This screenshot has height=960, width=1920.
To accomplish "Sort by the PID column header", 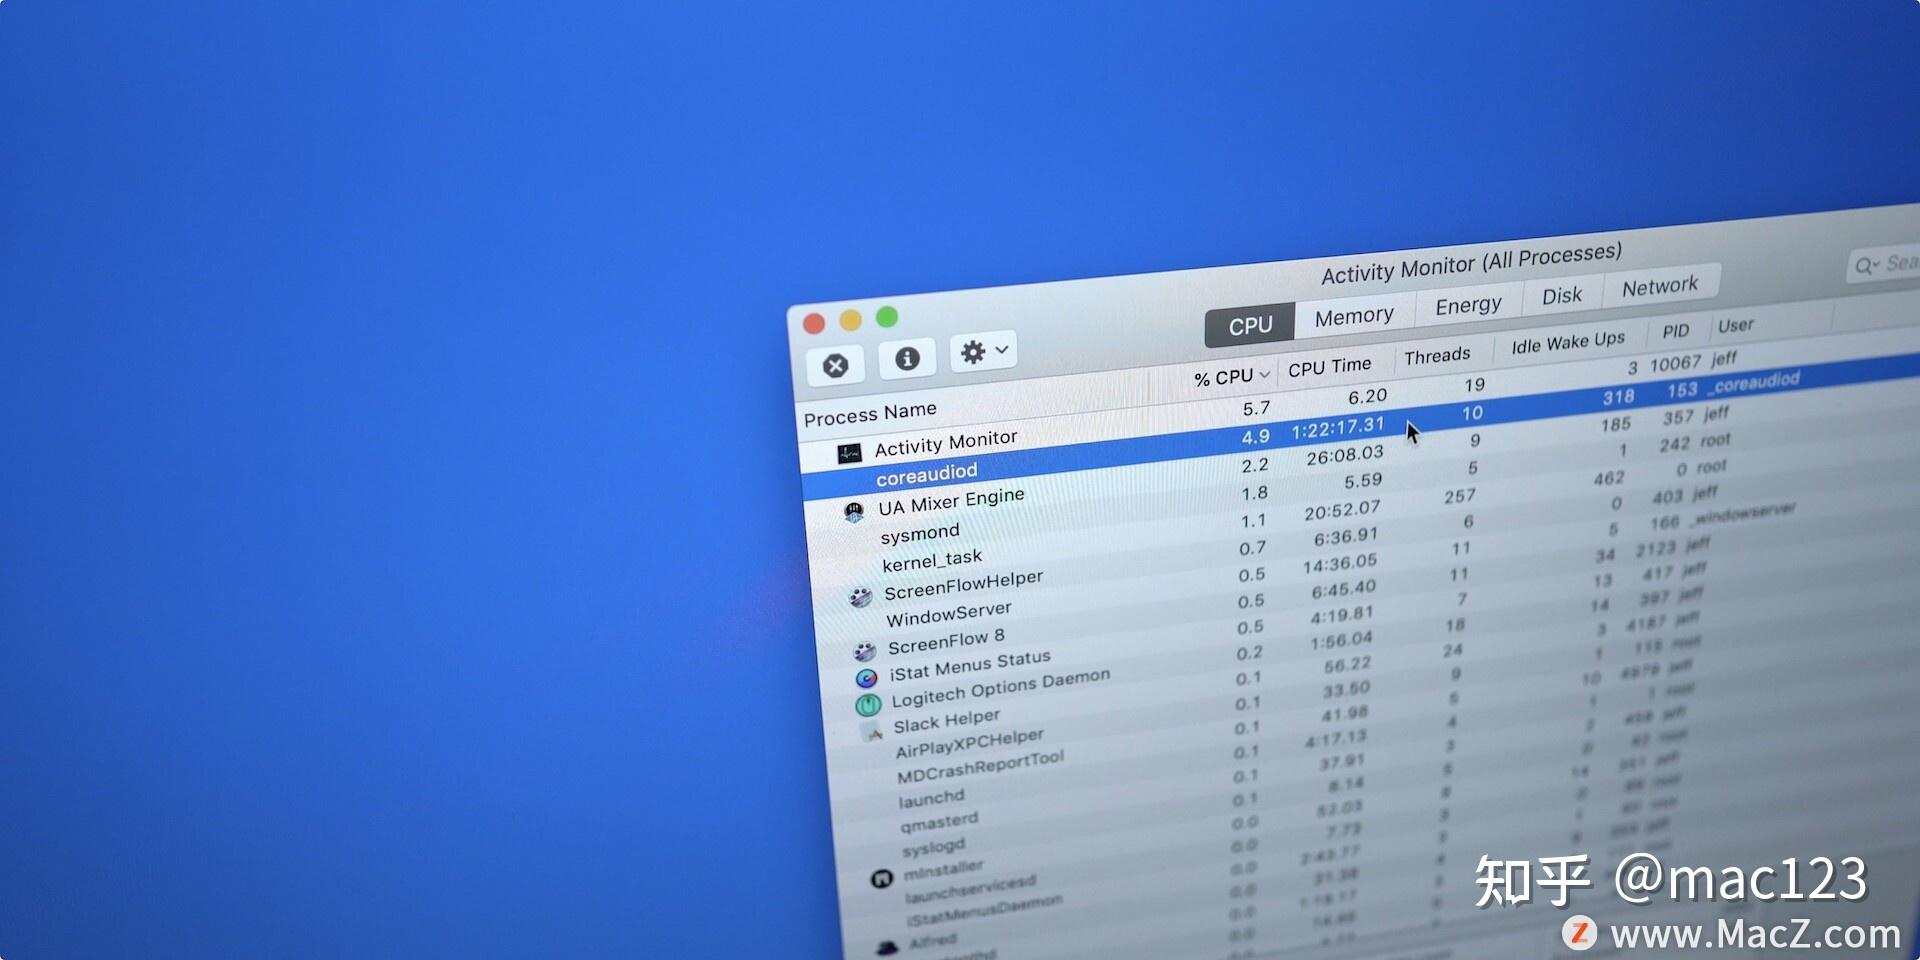I will (x=1676, y=331).
